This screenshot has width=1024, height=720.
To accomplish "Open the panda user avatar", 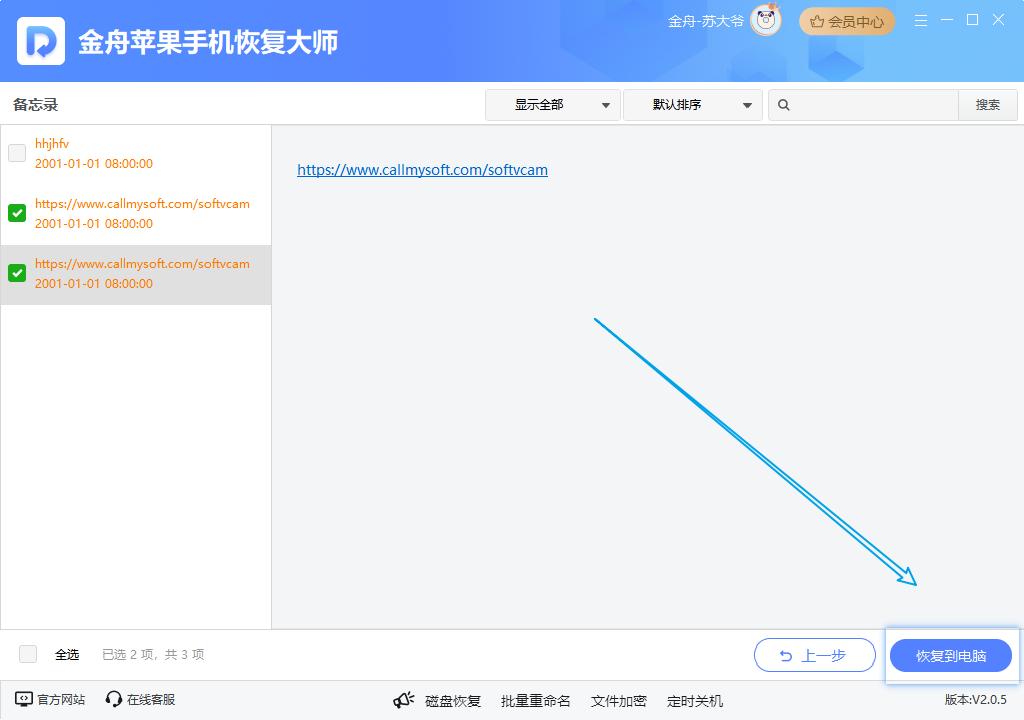I will (x=766, y=21).
